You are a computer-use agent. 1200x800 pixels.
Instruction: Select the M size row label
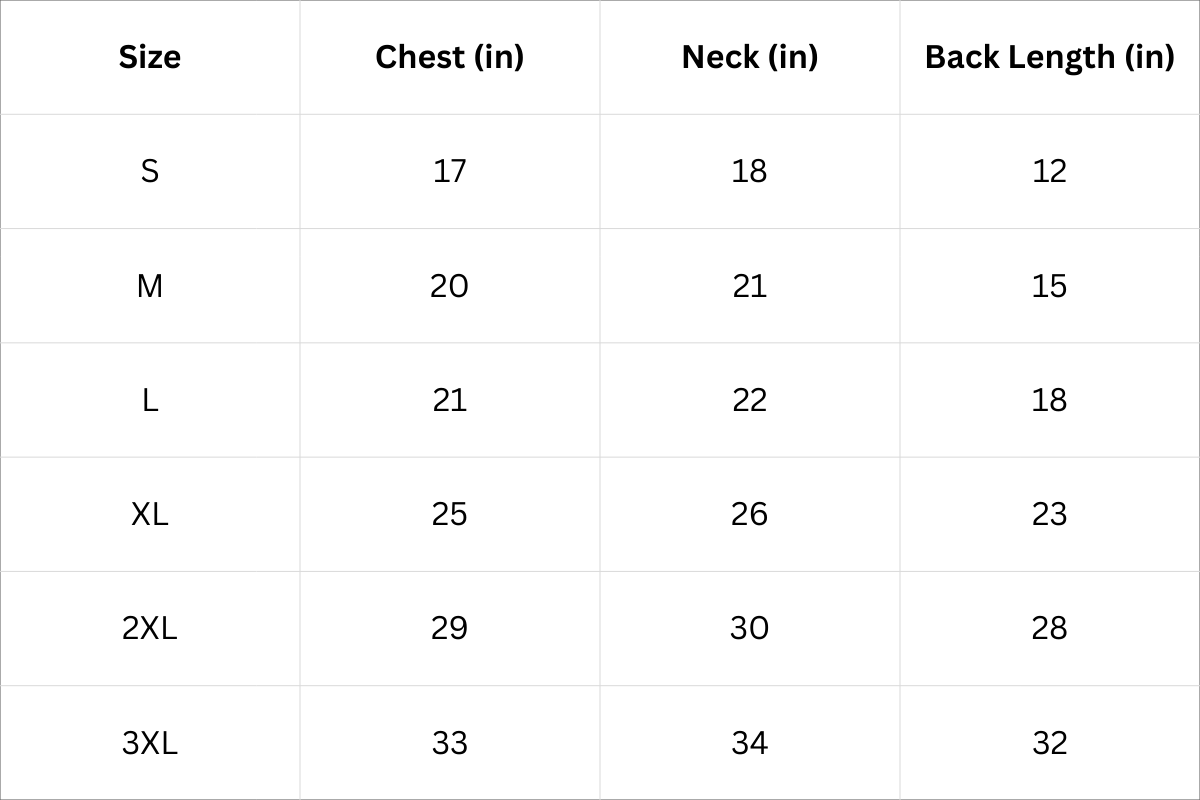(150, 286)
